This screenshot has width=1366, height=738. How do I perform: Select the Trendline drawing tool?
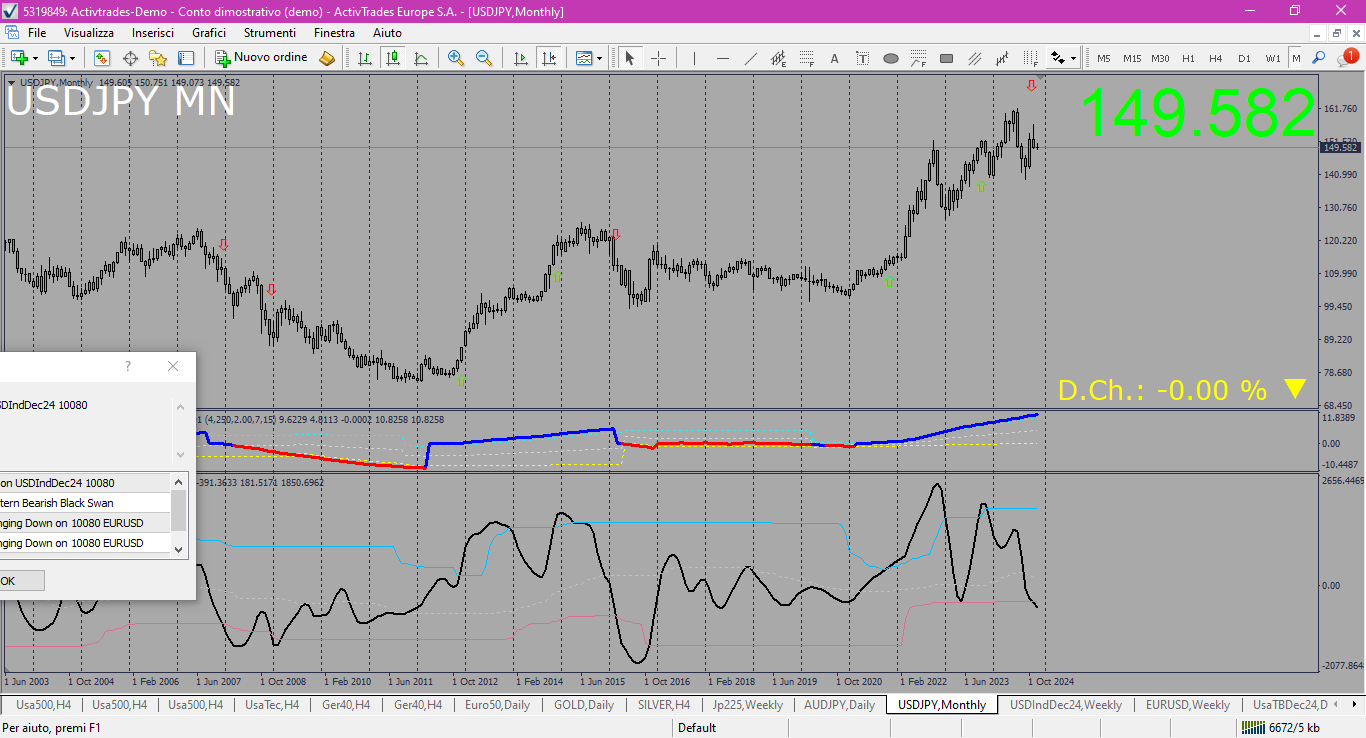click(750, 58)
